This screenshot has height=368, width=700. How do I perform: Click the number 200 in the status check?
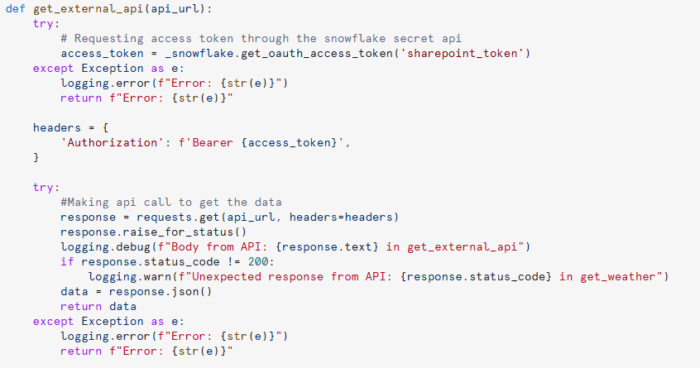258,262
